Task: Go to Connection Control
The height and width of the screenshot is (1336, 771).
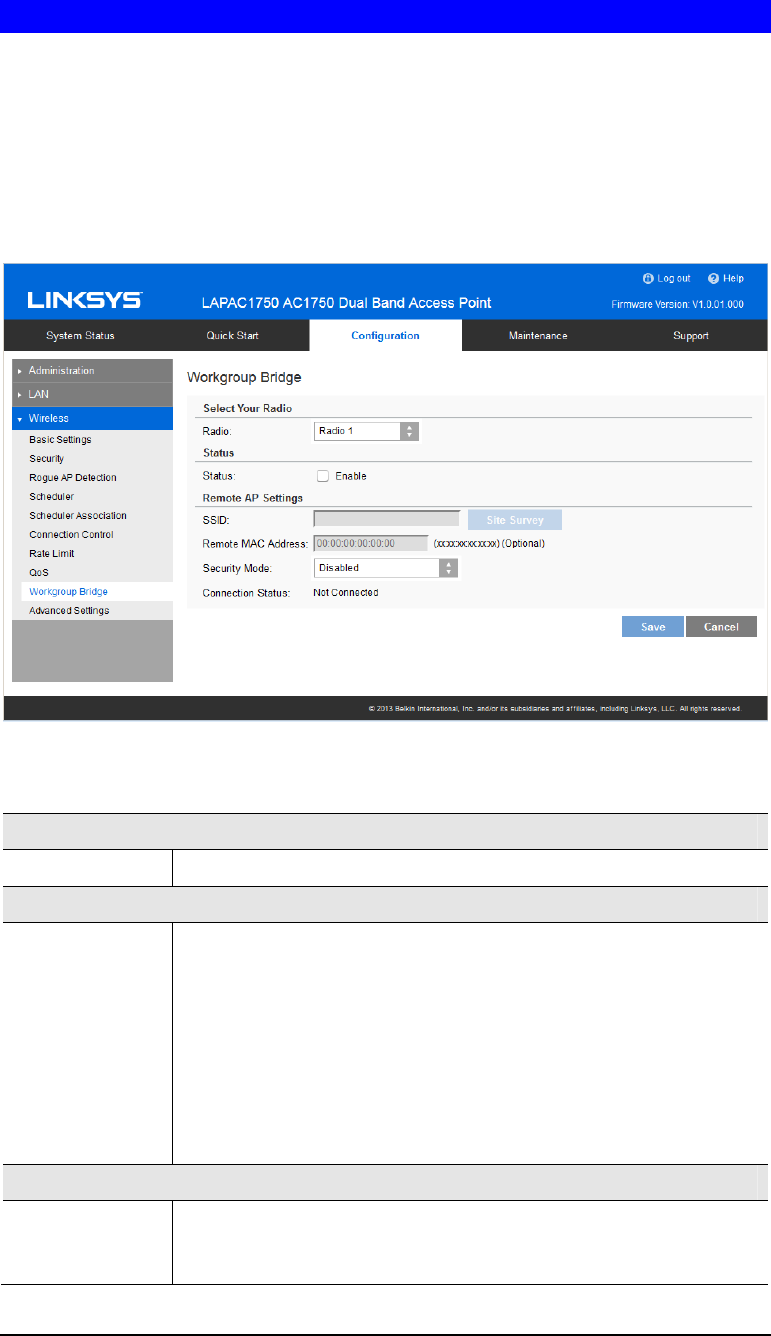Action: [x=71, y=535]
